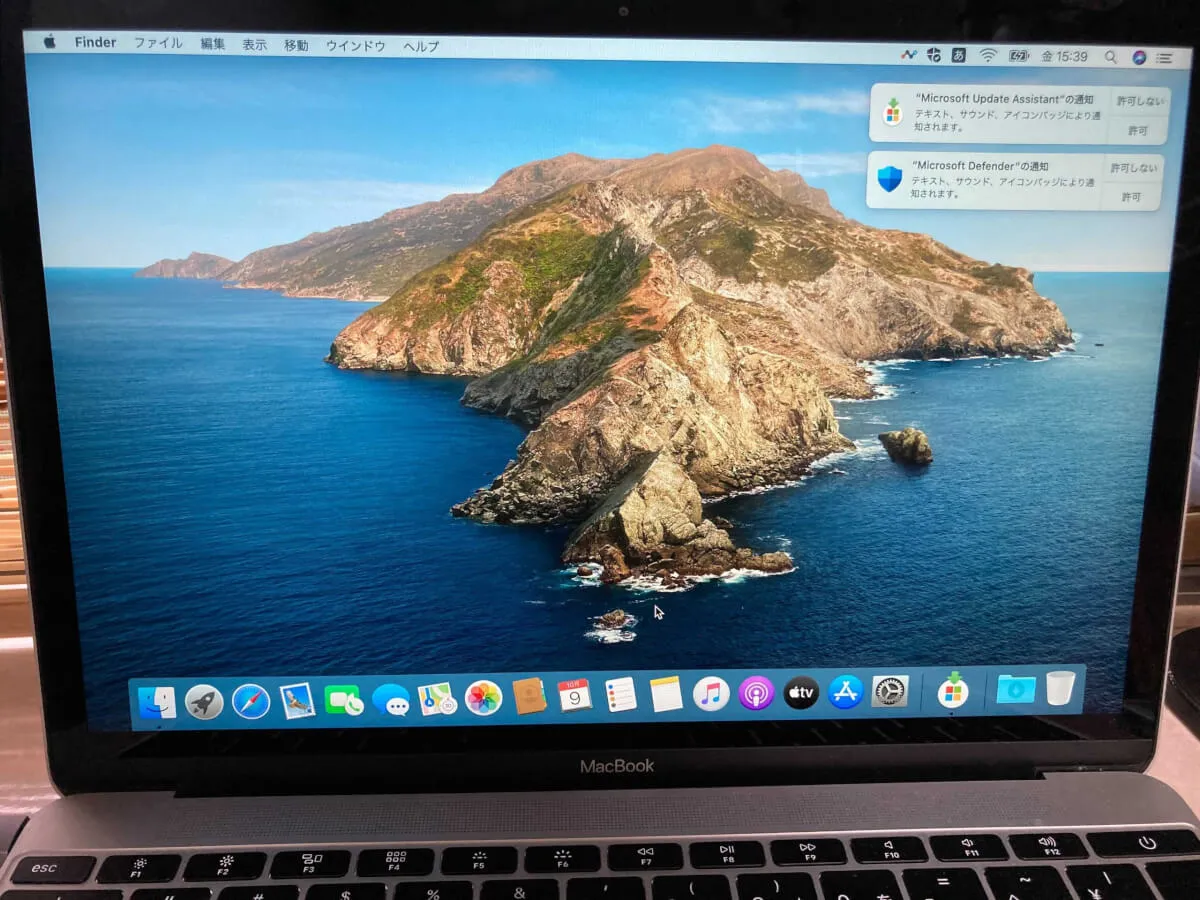Open the Apple menu
The image size is (1200, 900).
[x=49, y=42]
